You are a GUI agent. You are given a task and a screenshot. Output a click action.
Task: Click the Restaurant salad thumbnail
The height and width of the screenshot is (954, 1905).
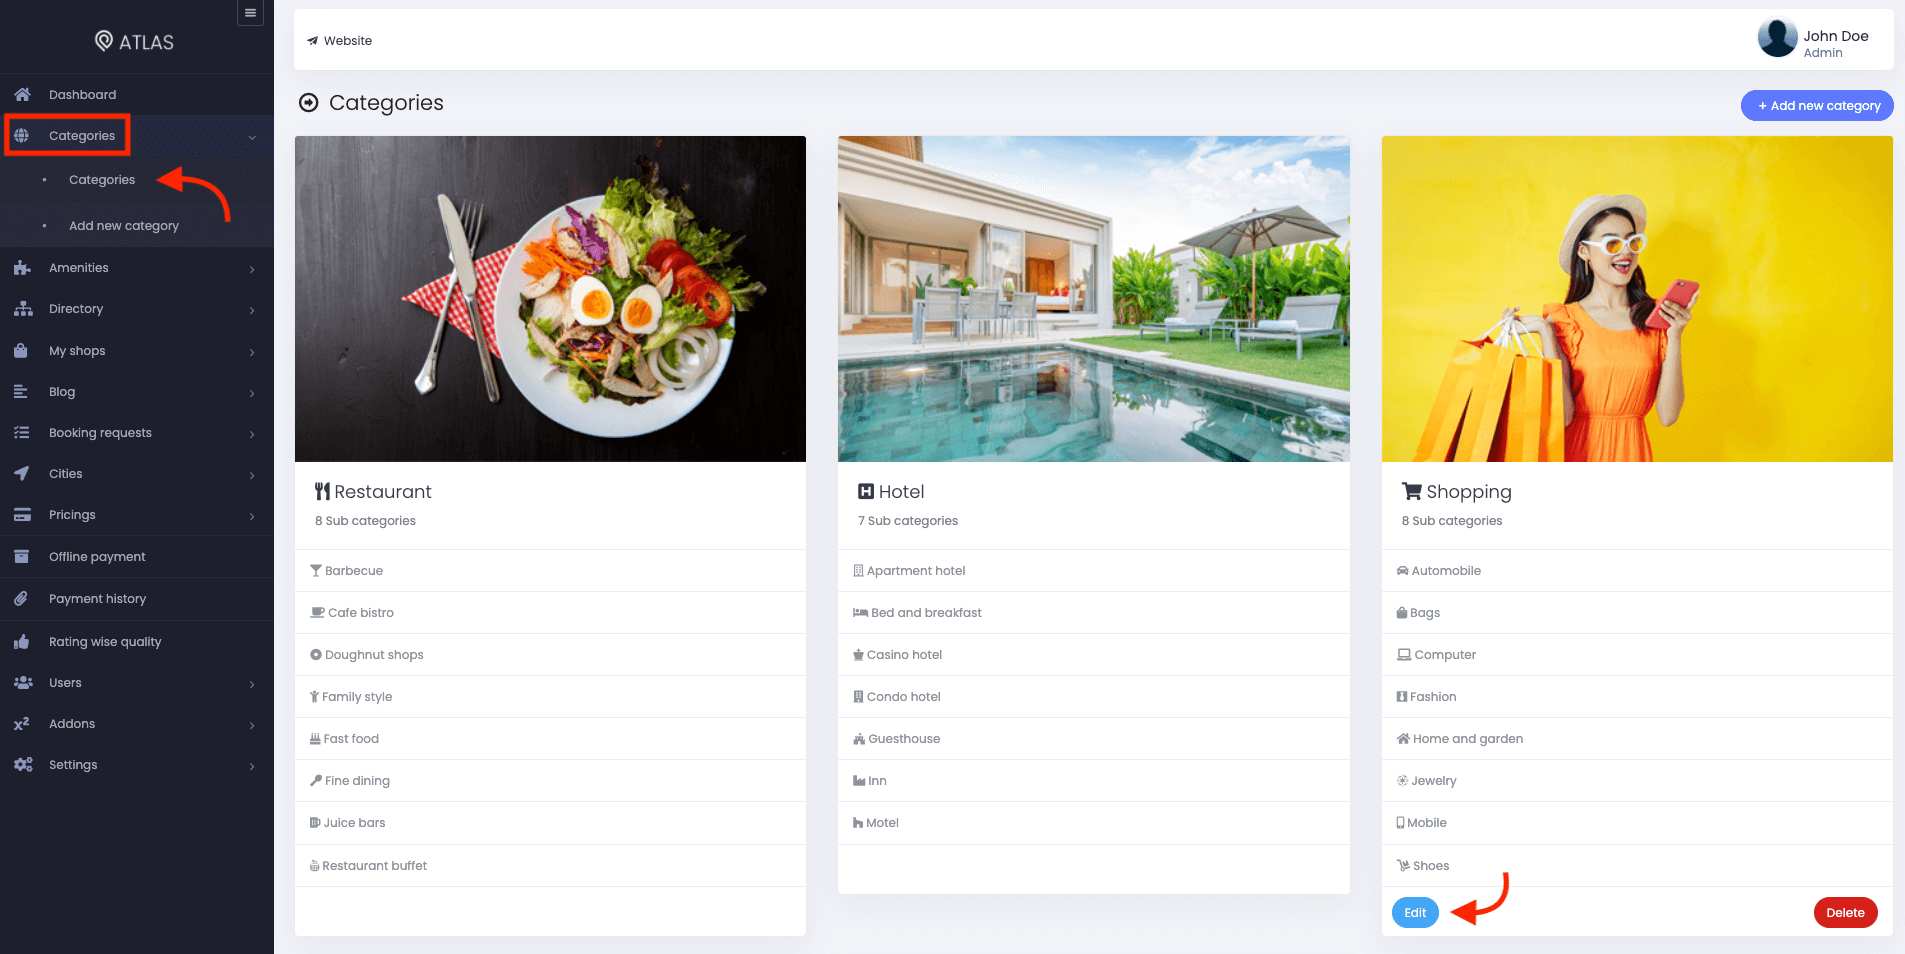[550, 299]
